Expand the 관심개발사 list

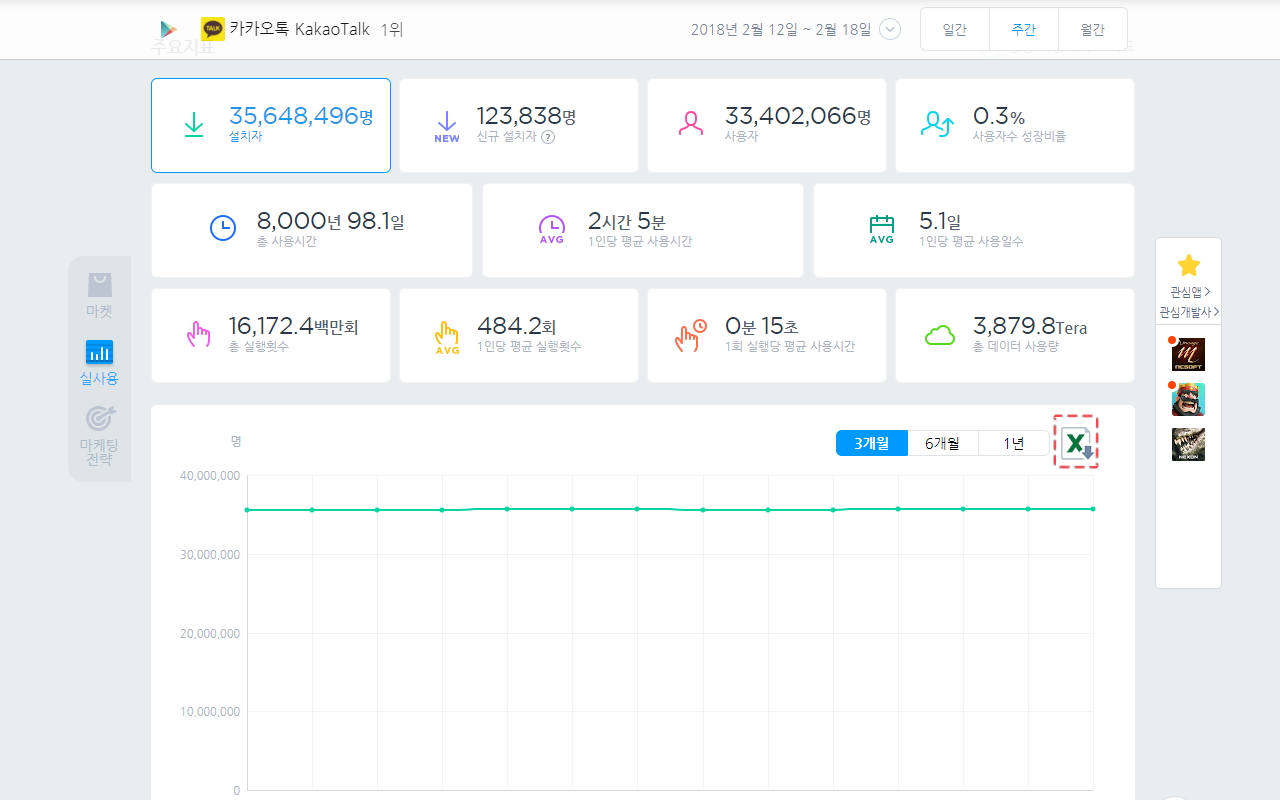click(1188, 312)
